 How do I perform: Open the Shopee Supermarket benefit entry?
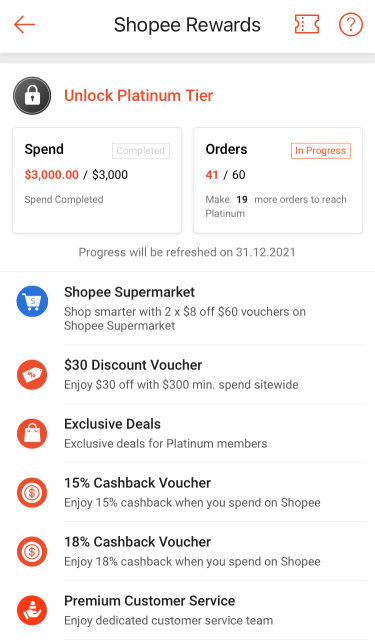click(x=188, y=308)
